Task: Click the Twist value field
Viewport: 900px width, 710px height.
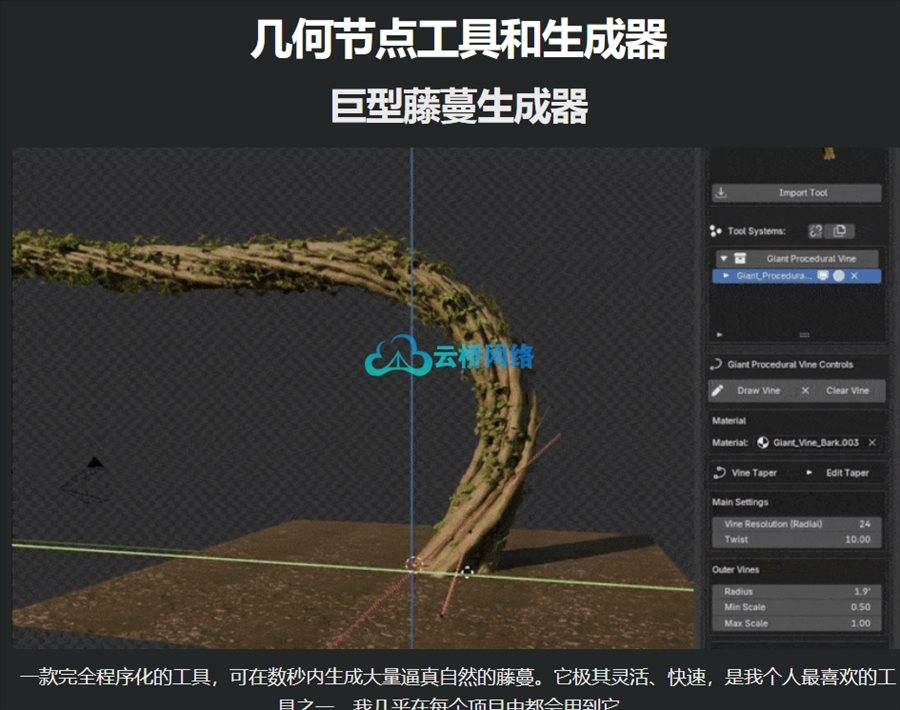Action: pyautogui.click(x=797, y=539)
